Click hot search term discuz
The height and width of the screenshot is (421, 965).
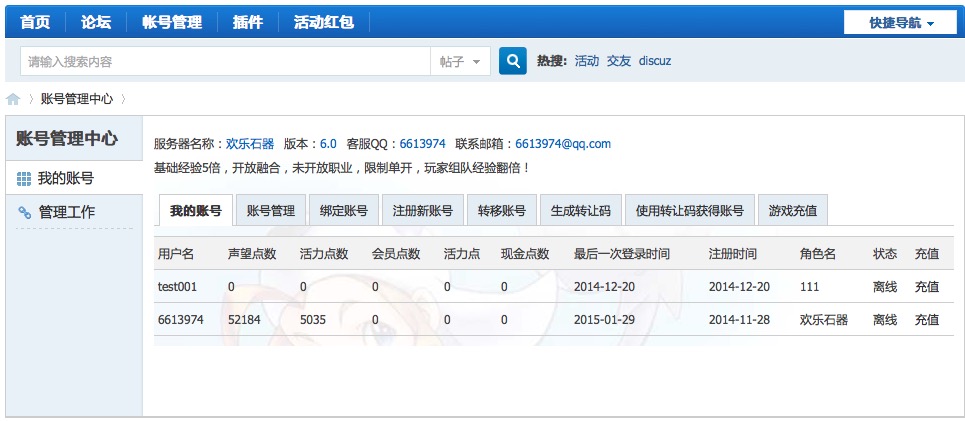click(655, 61)
